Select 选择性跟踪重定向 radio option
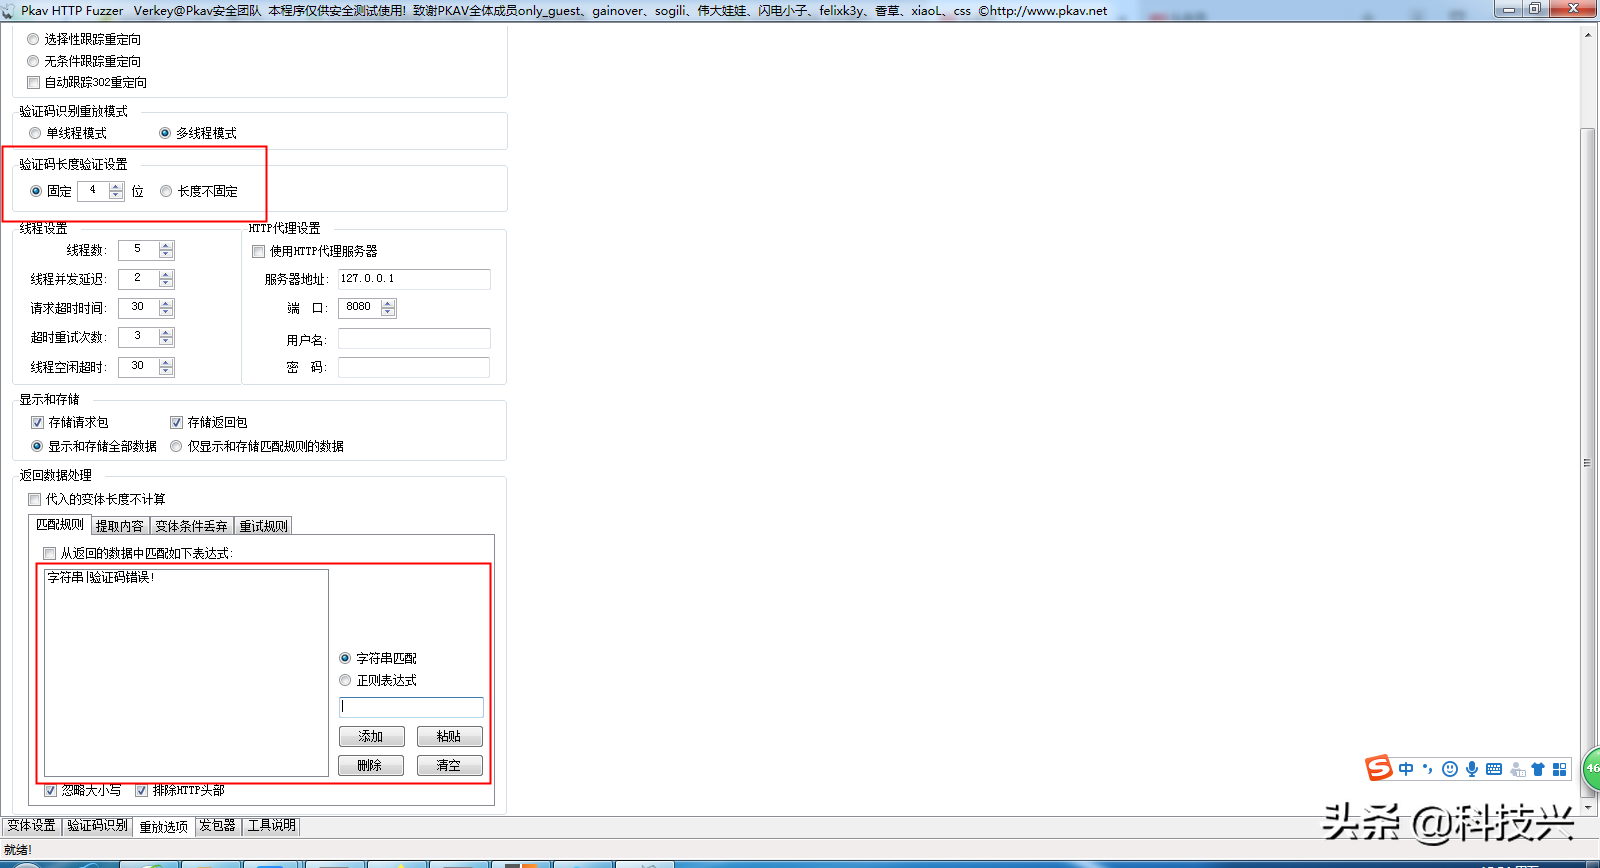This screenshot has width=1600, height=868. click(x=33, y=39)
